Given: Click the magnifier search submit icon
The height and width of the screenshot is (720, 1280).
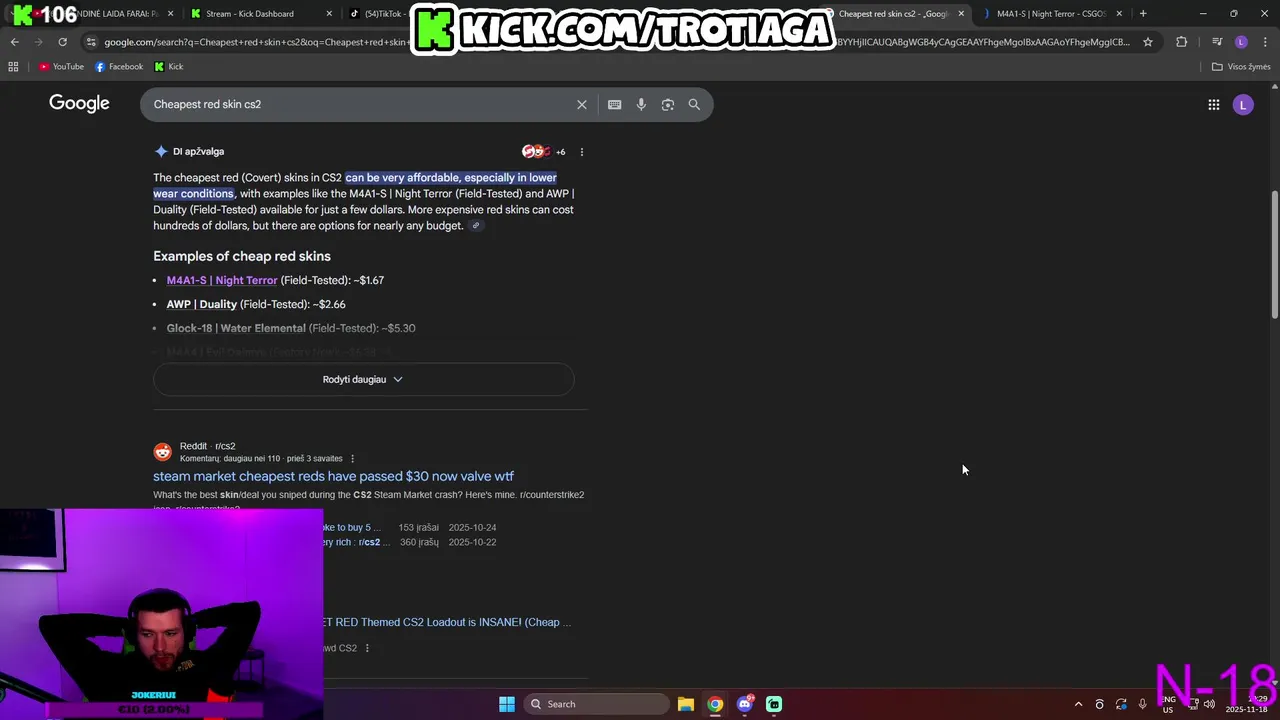Looking at the screenshot, I should pyautogui.click(x=694, y=104).
